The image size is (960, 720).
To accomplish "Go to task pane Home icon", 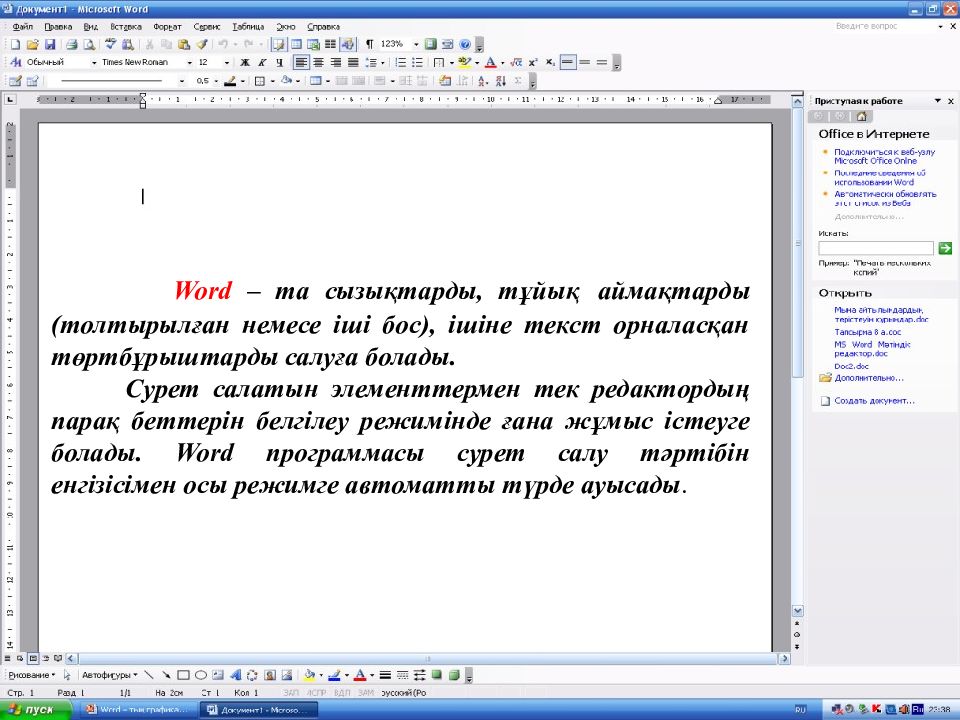I will coord(861,116).
